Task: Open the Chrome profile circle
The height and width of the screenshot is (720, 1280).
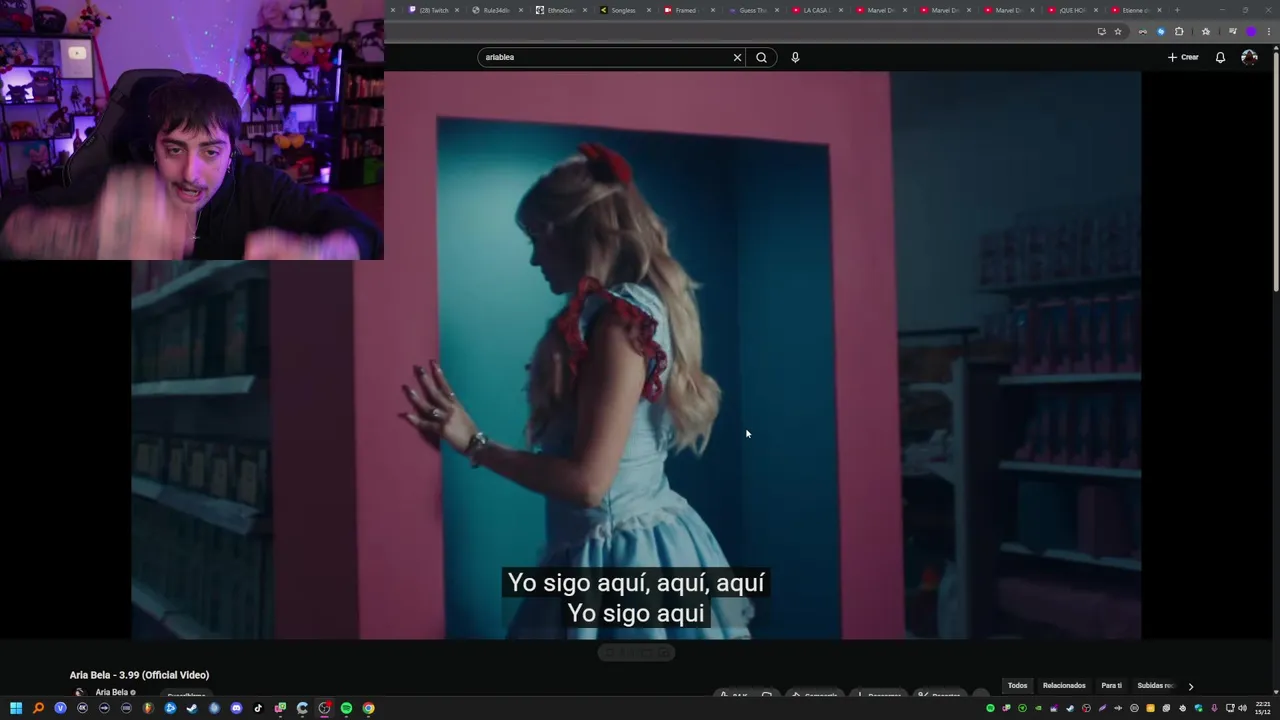Action: (x=1250, y=31)
